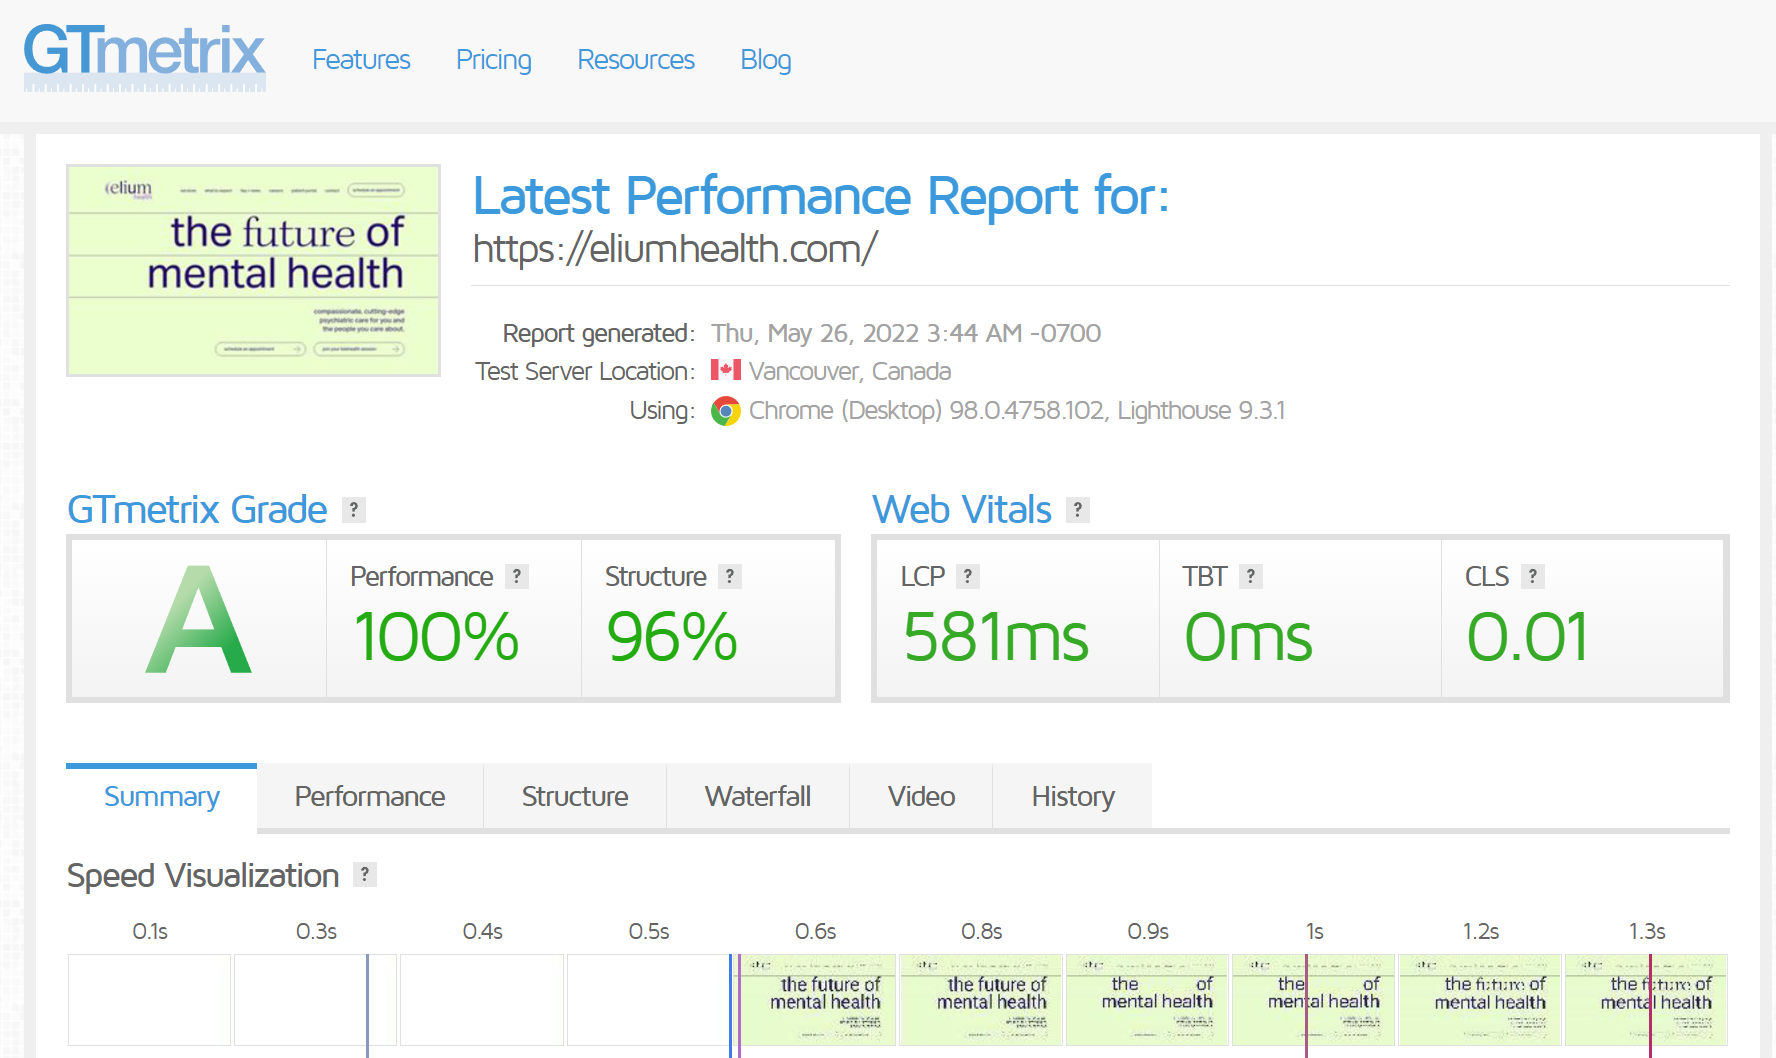1776x1058 pixels.
Task: Select the 1.2s filmstrip frame
Action: click(x=1480, y=1000)
